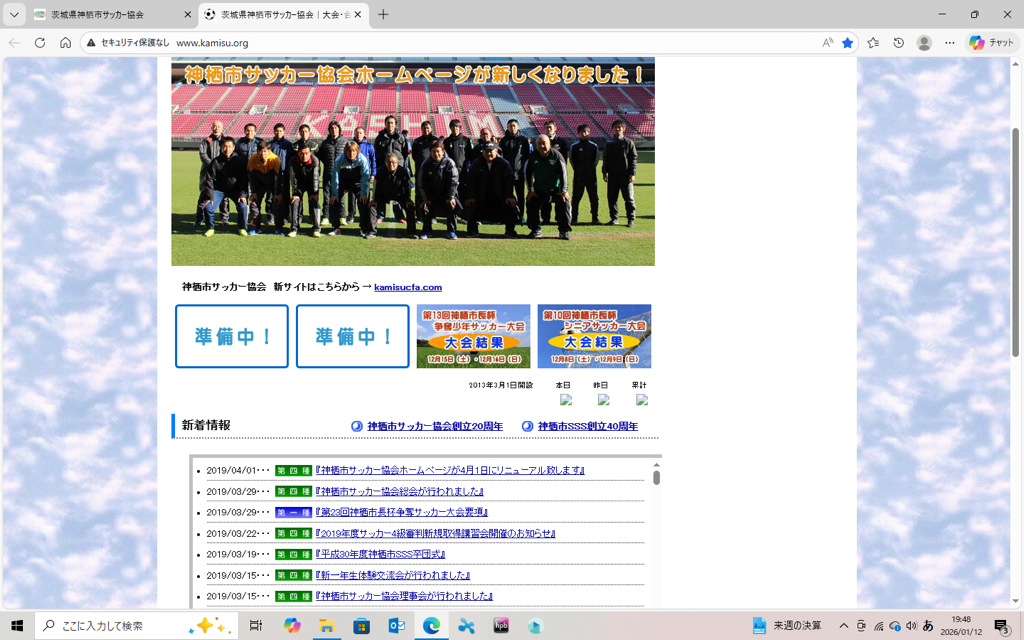
Task: Open Outlook from the taskbar
Action: (x=396, y=626)
